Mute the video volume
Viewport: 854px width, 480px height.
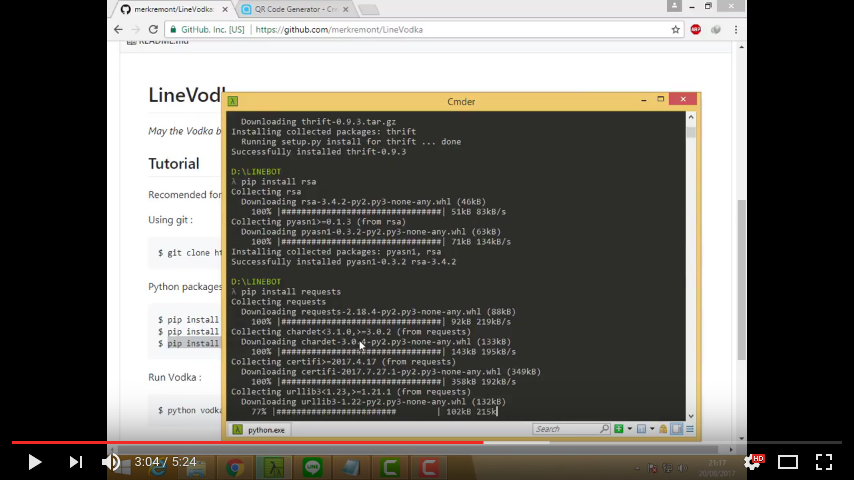pyautogui.click(x=111, y=462)
